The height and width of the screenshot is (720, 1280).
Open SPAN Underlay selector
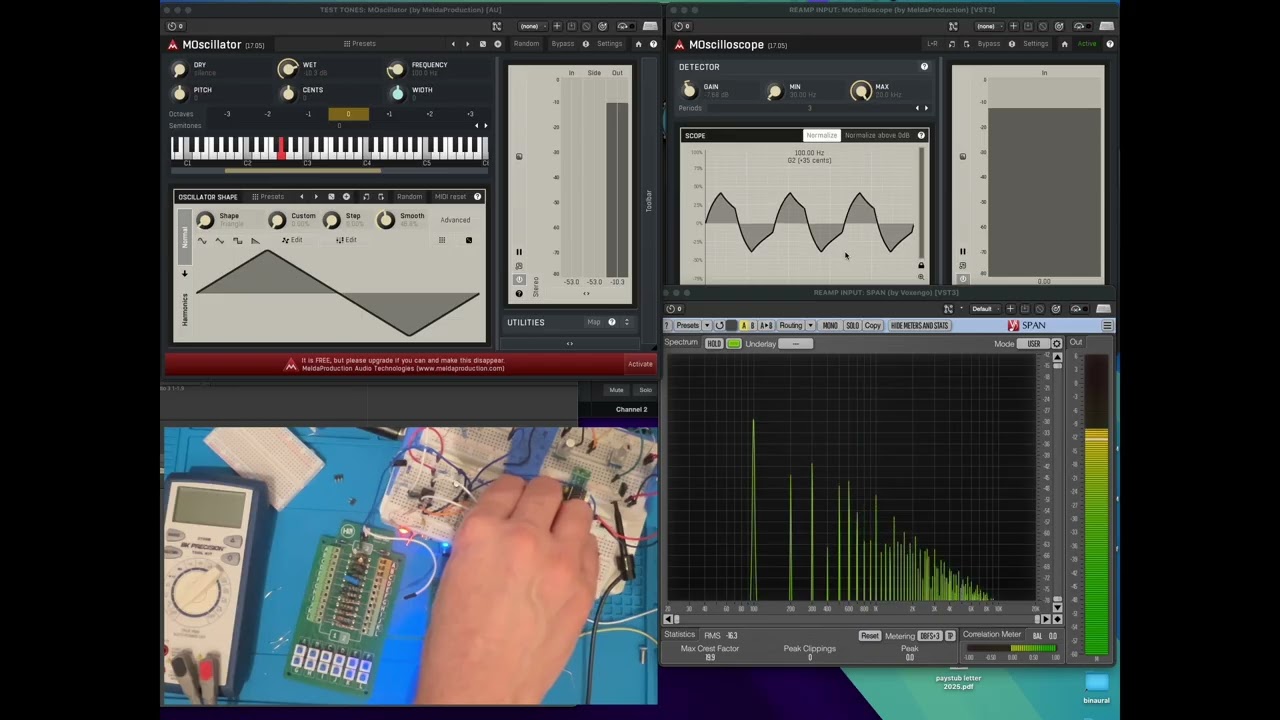tap(795, 344)
